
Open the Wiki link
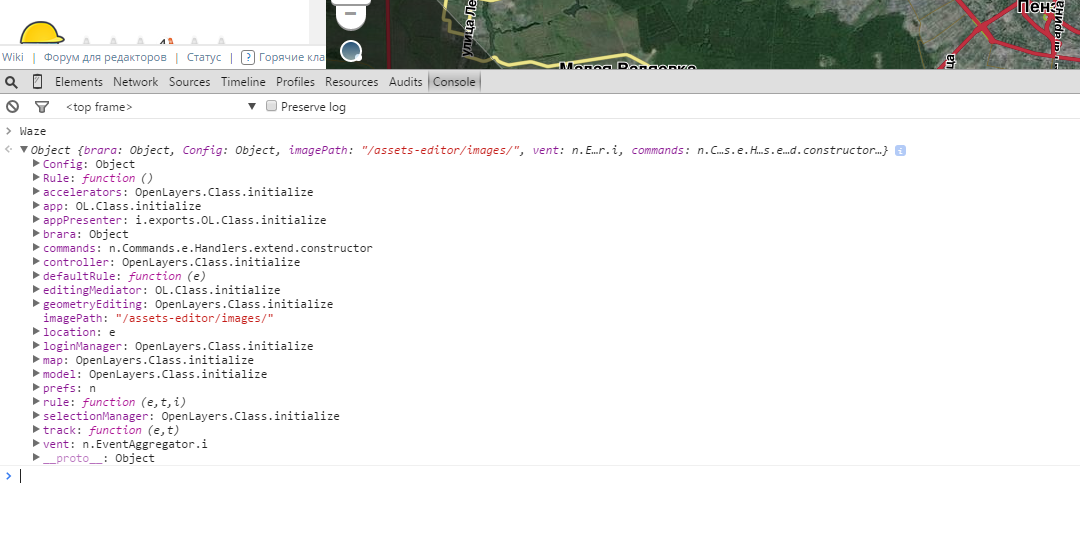(x=12, y=57)
